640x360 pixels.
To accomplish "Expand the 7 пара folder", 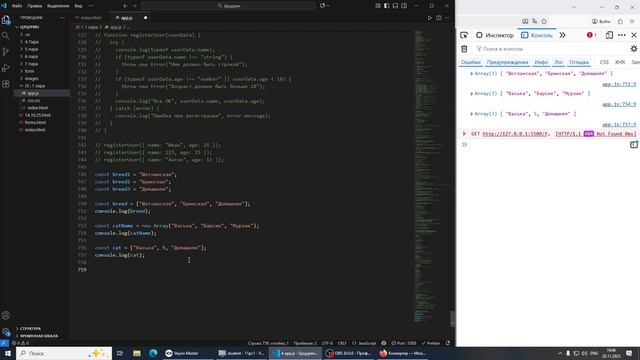I will (x=31, y=64).
